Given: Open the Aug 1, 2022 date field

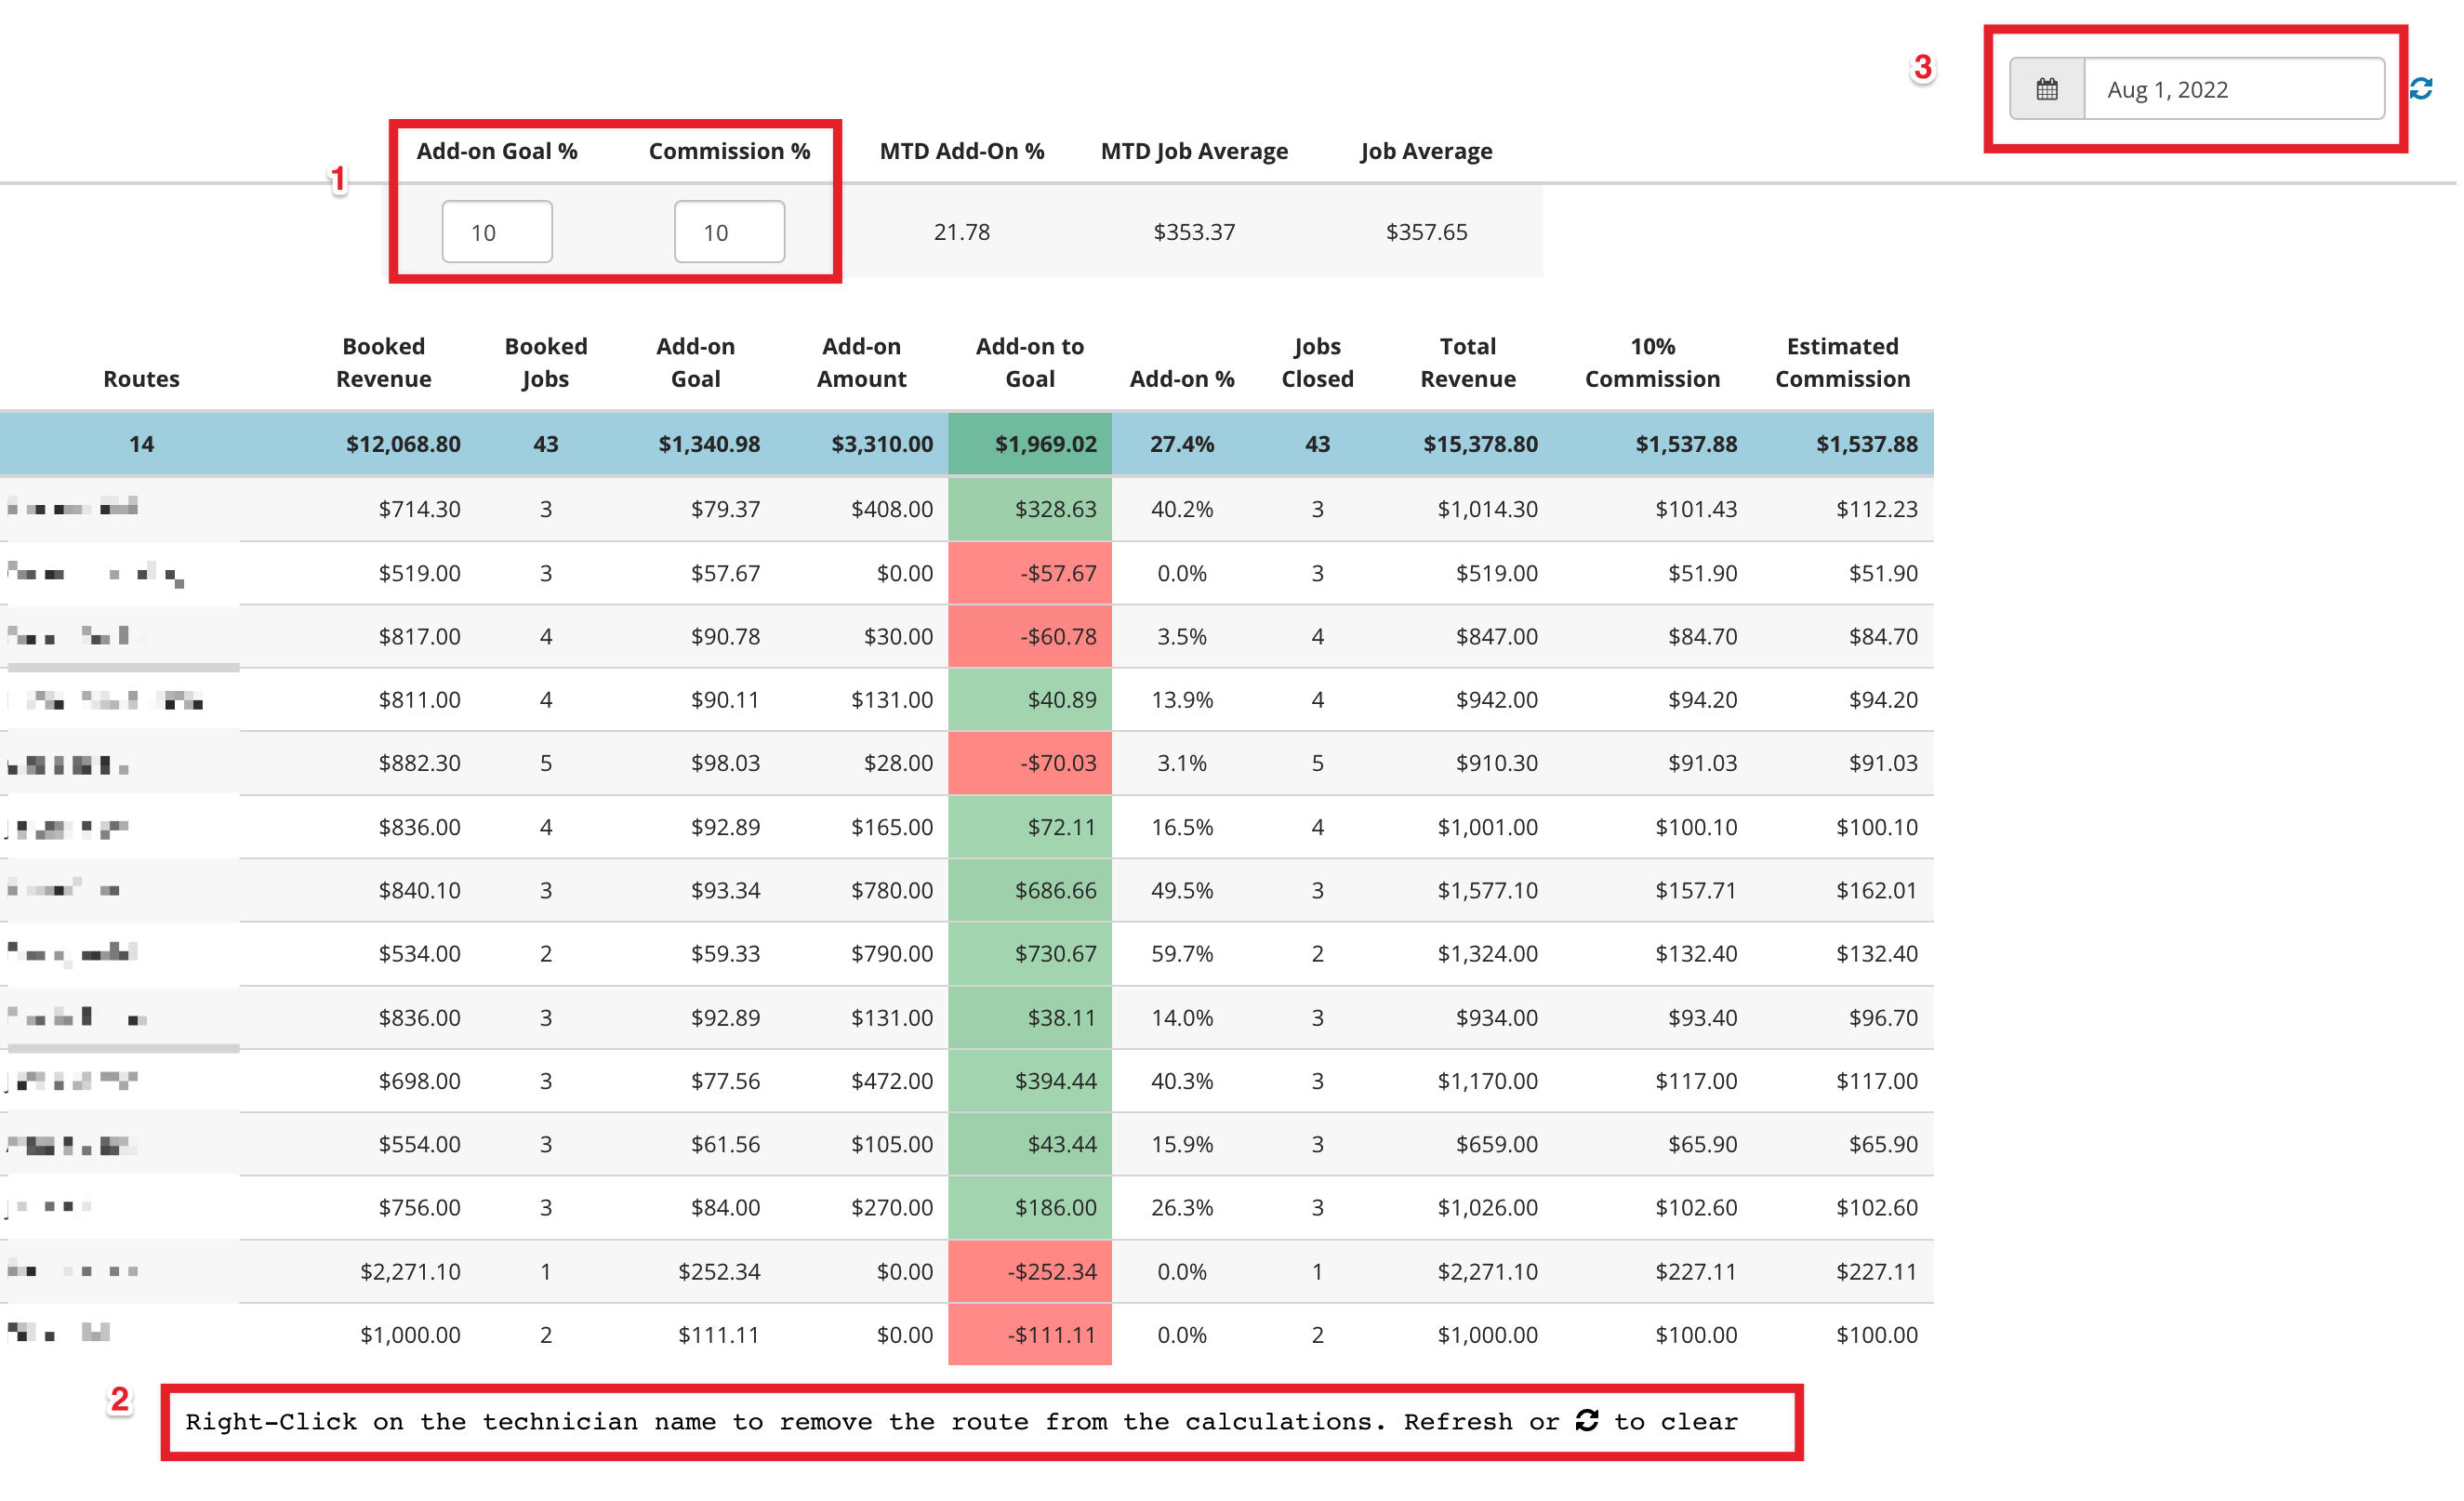Looking at the screenshot, I should pyautogui.click(x=2234, y=89).
